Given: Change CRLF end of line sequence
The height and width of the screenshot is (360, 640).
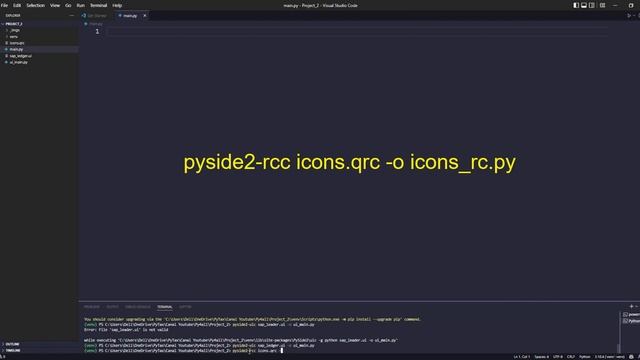Looking at the screenshot, I should pyautogui.click(x=571, y=357).
